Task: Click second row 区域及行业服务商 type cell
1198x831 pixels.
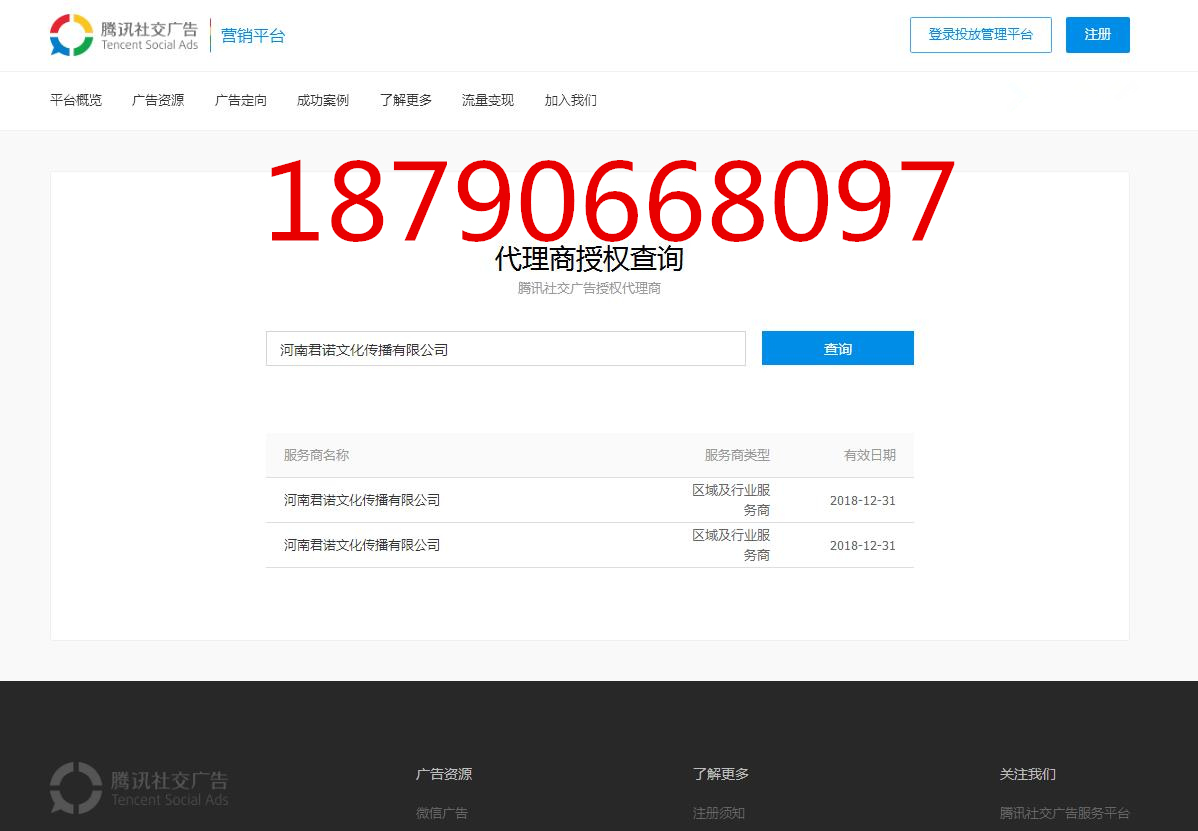Action: 731,545
